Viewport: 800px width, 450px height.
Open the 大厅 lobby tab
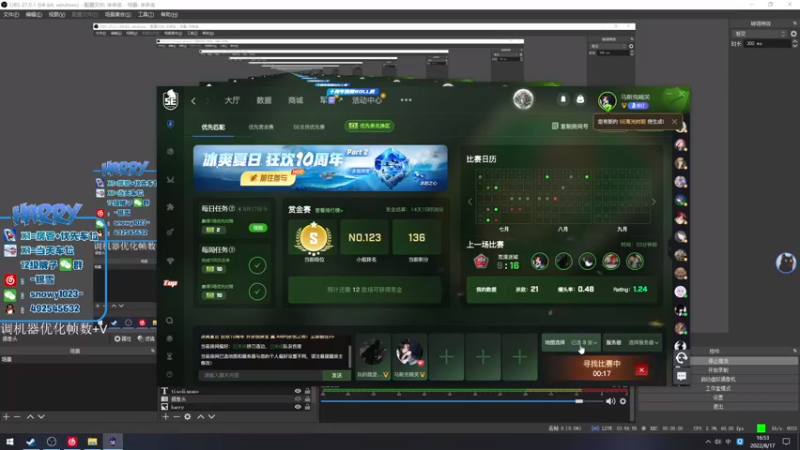click(232, 101)
